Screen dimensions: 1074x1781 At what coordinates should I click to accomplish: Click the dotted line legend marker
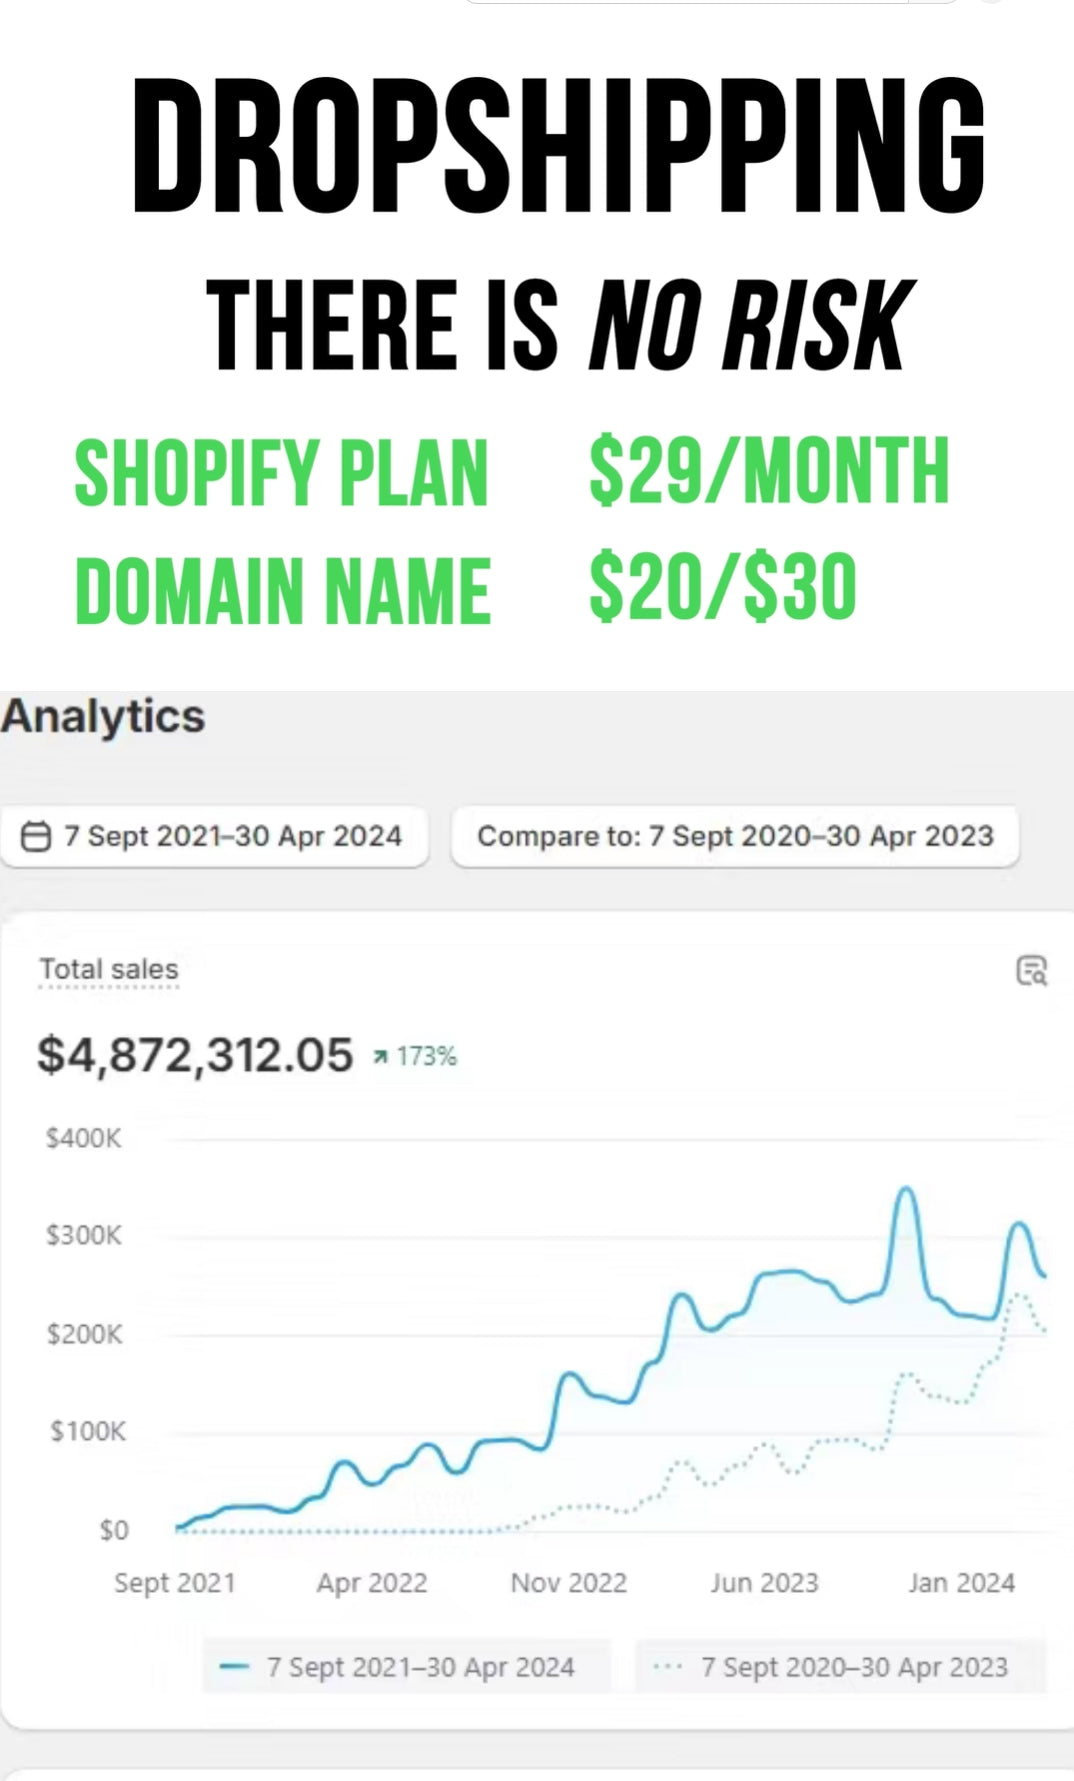(x=667, y=1667)
